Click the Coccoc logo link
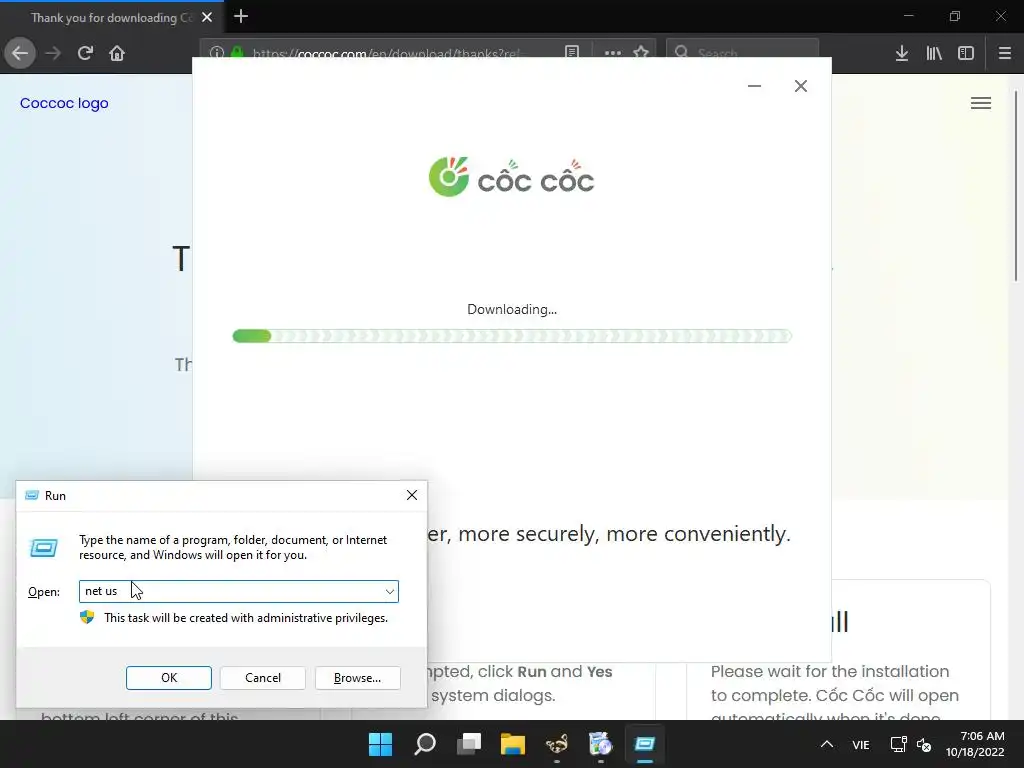 (64, 103)
